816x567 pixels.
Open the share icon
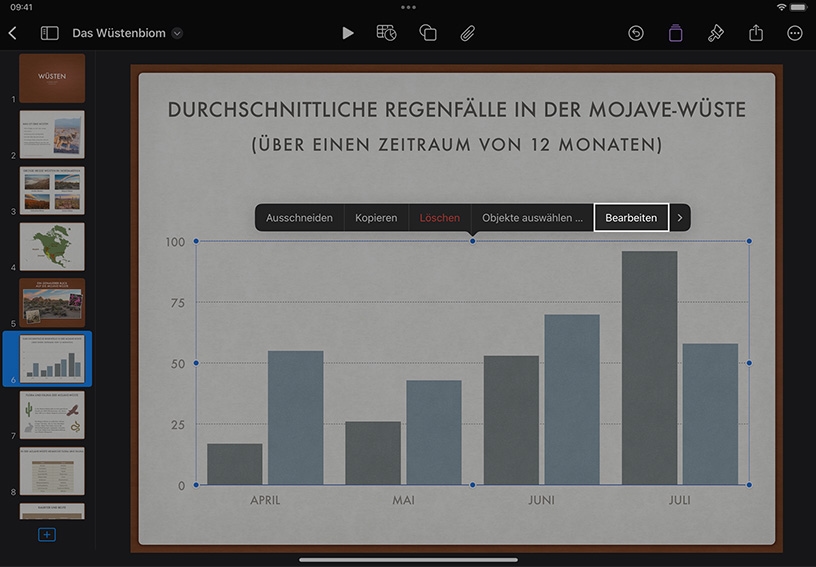[x=756, y=33]
